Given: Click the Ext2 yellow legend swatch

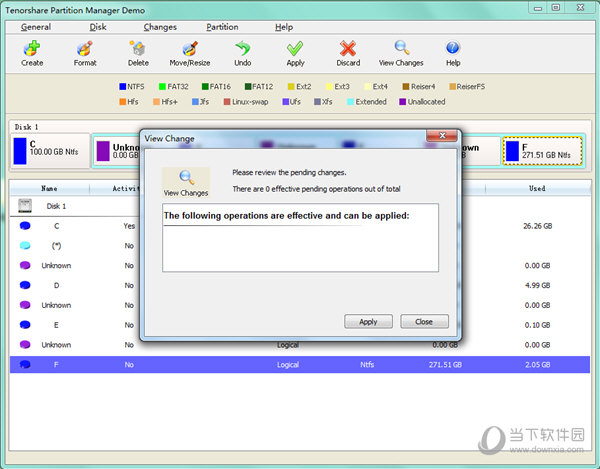Looking at the screenshot, I should tap(291, 86).
